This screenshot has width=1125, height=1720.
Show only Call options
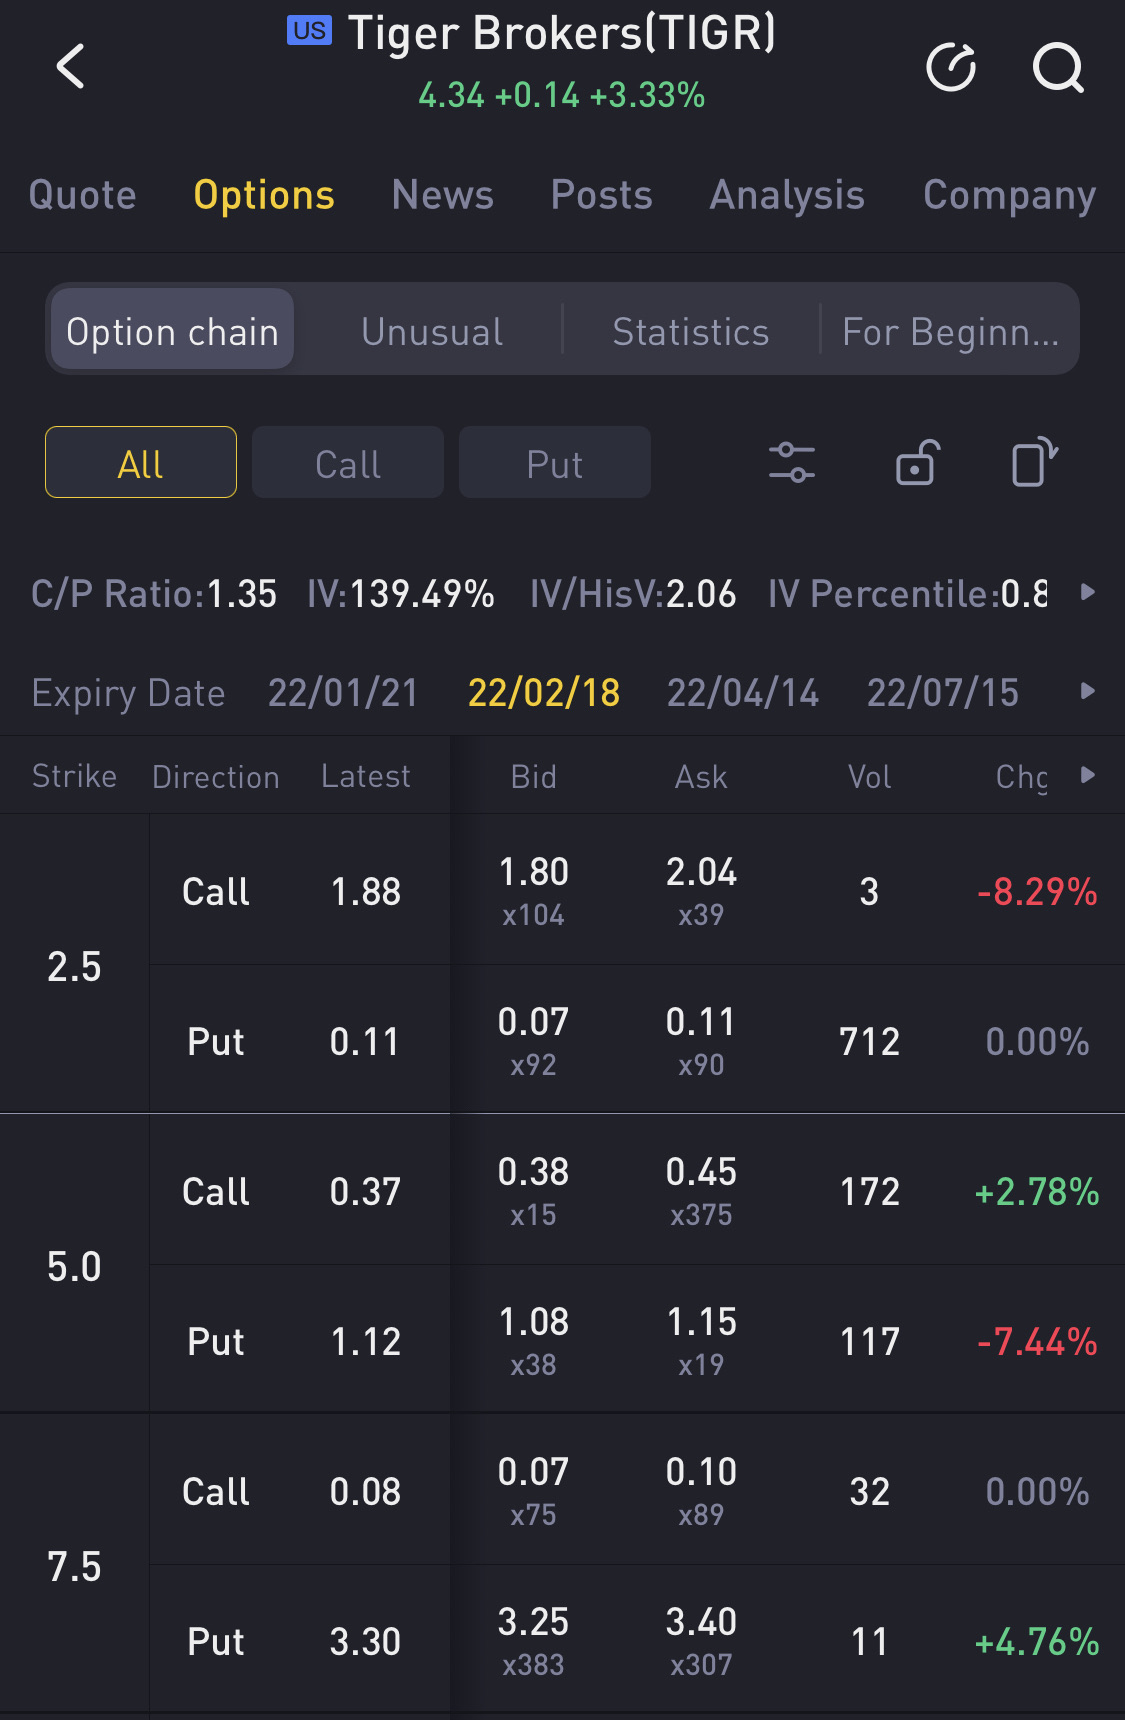pos(347,463)
